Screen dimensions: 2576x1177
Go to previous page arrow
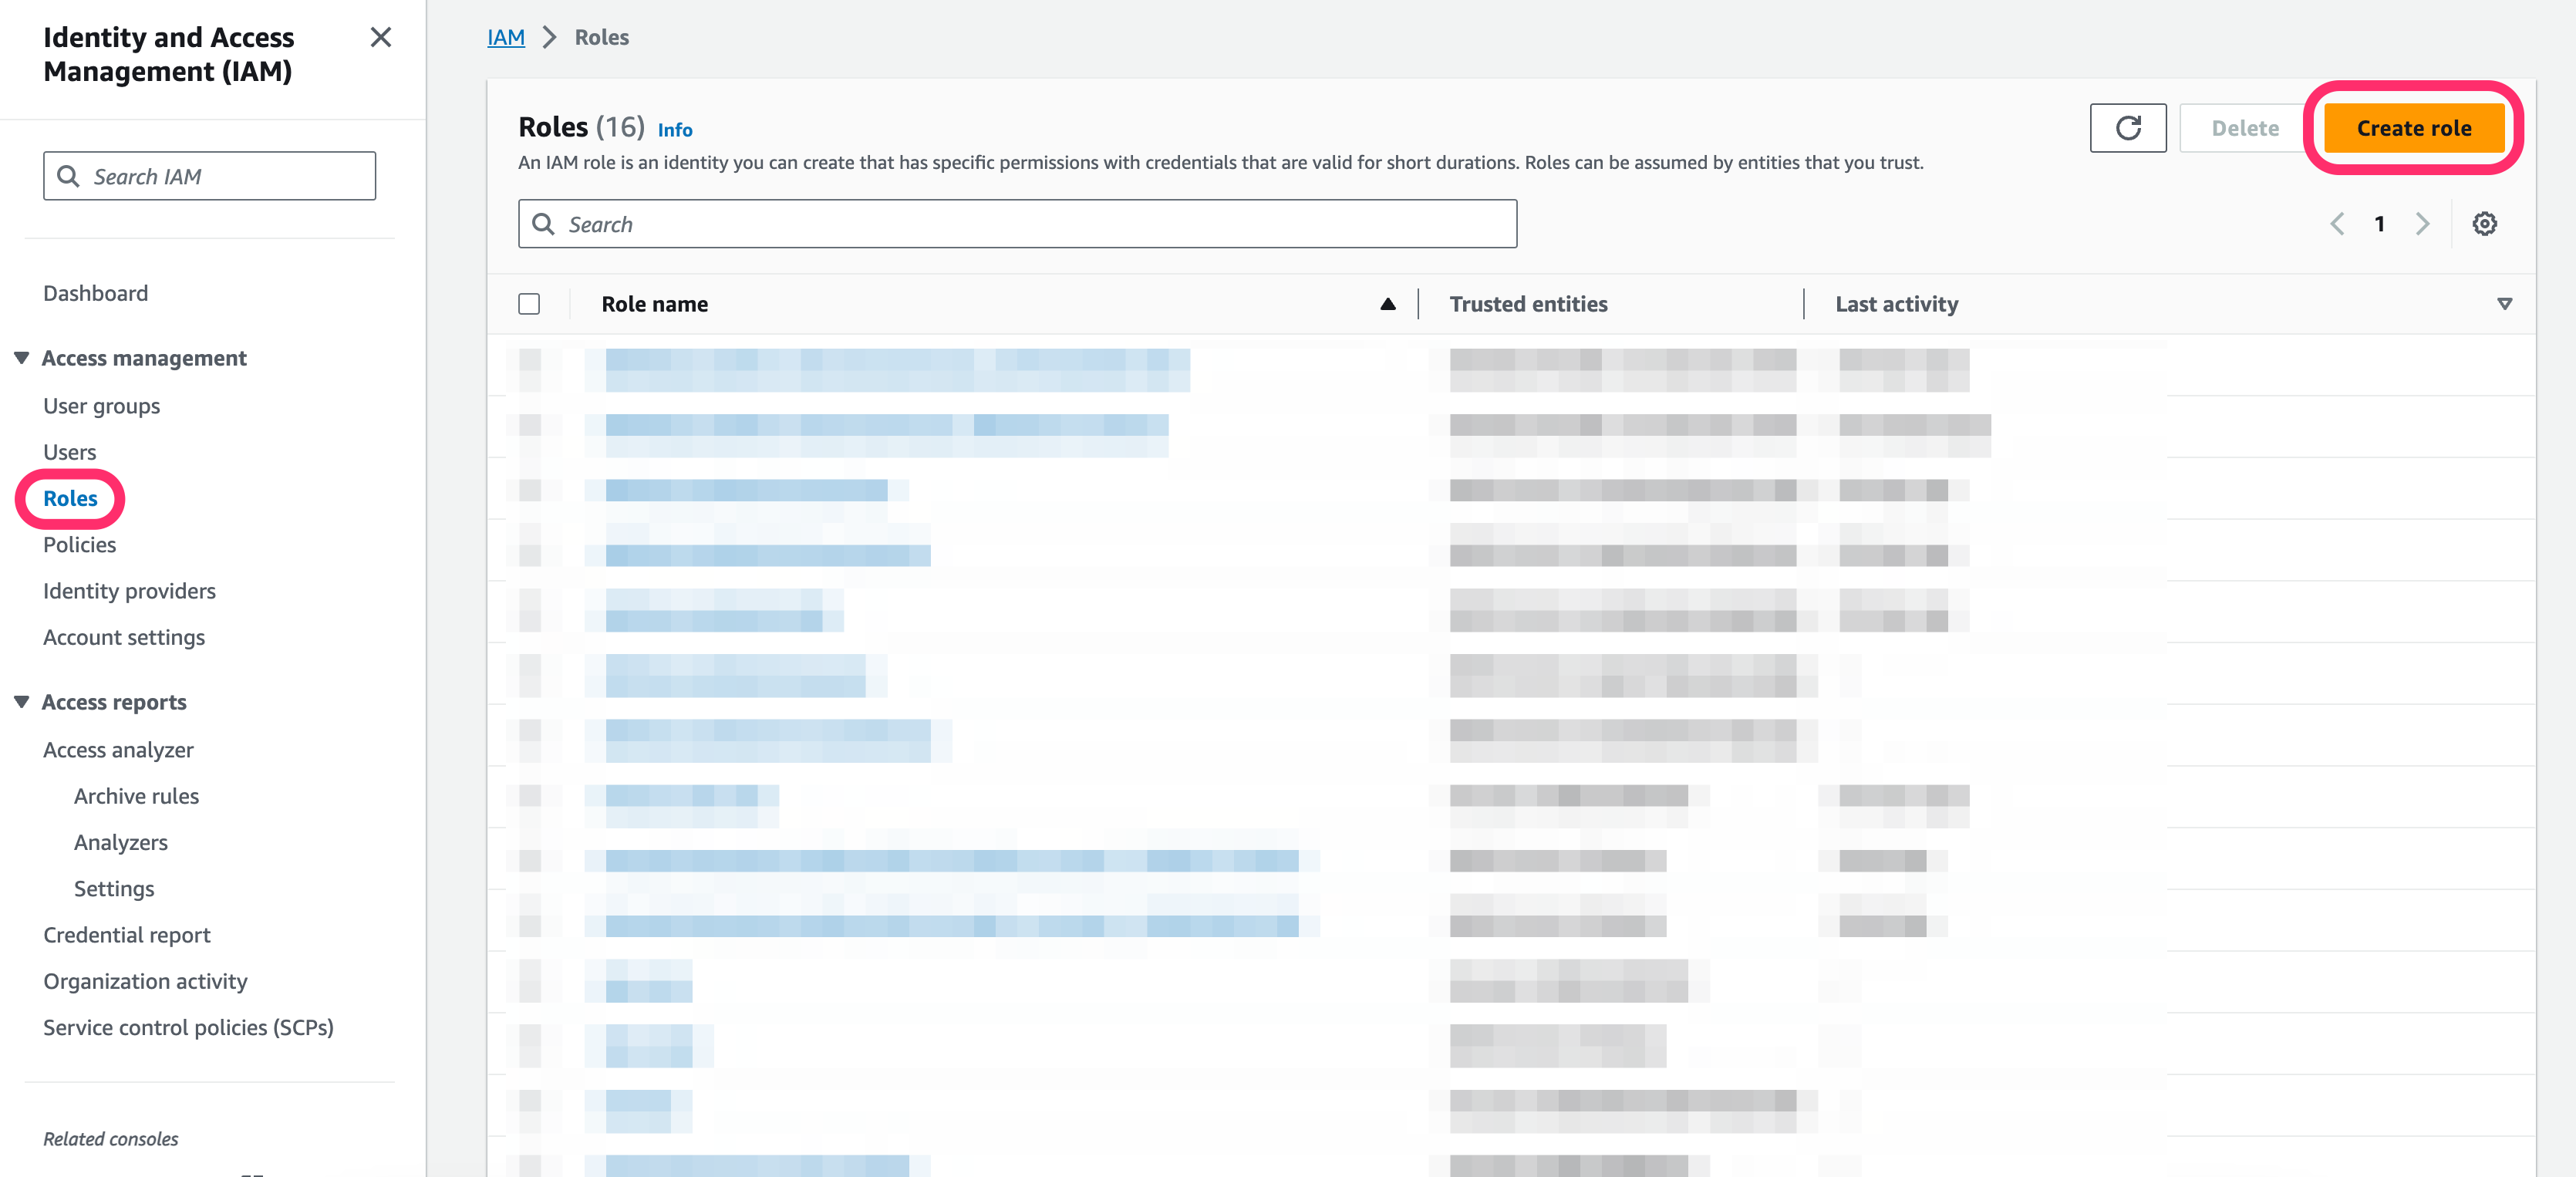(x=2337, y=224)
